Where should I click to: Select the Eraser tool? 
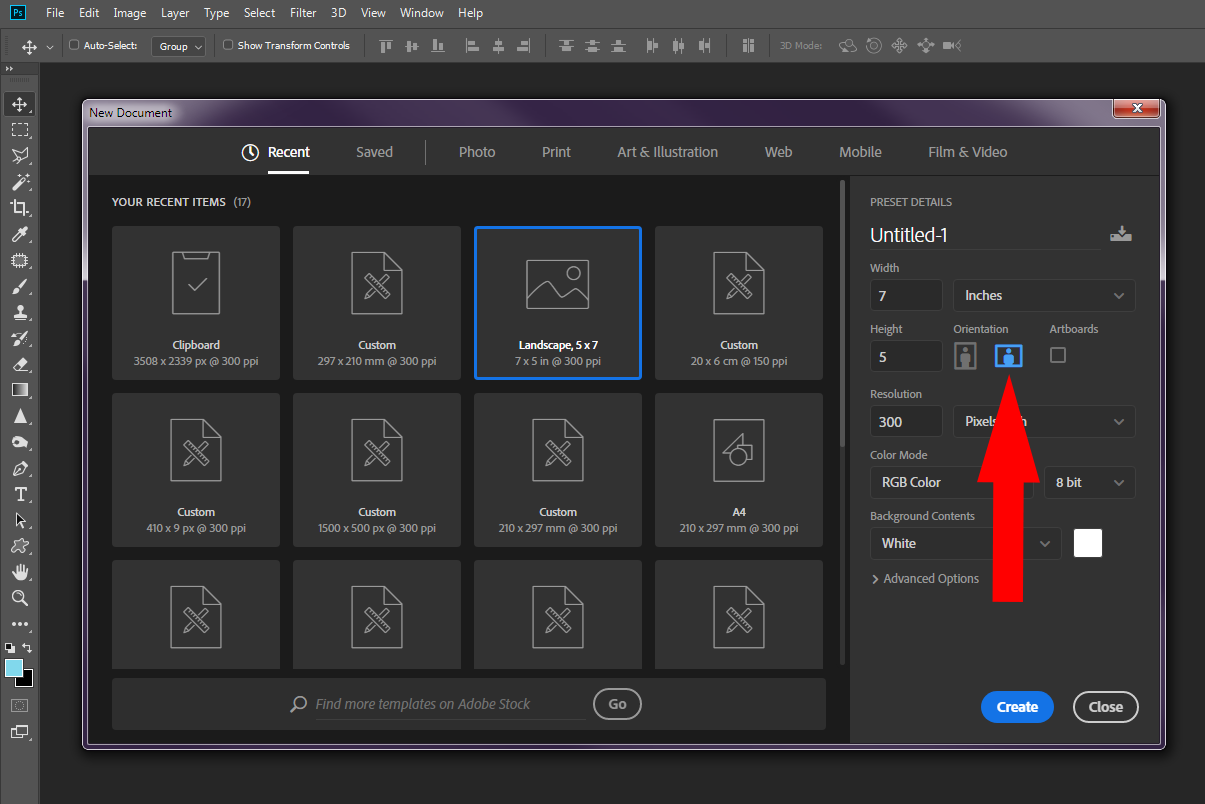tap(19, 364)
